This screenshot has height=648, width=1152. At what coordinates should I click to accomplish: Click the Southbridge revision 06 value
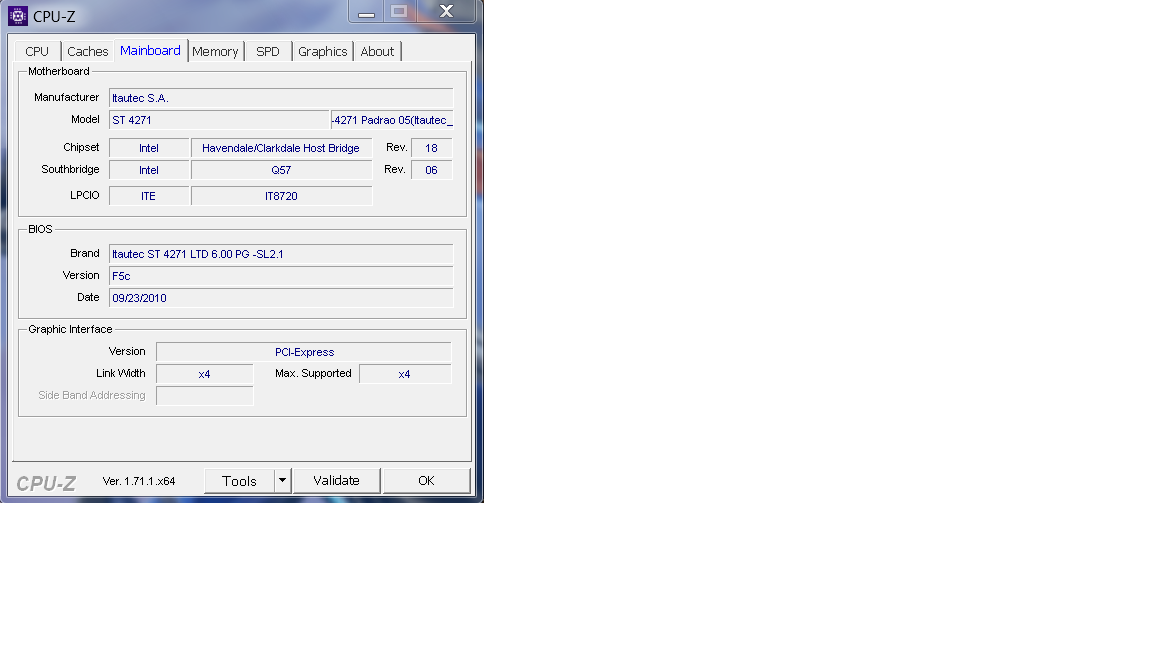pyautogui.click(x=431, y=170)
